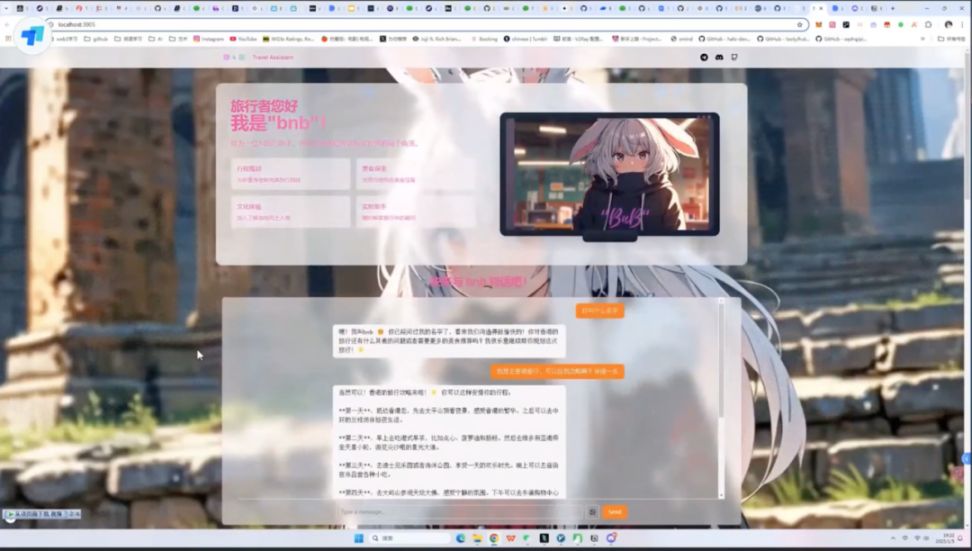This screenshot has width=972, height=551.
Task: Click the chat scrollbar down arrow
Action: pos(721,495)
